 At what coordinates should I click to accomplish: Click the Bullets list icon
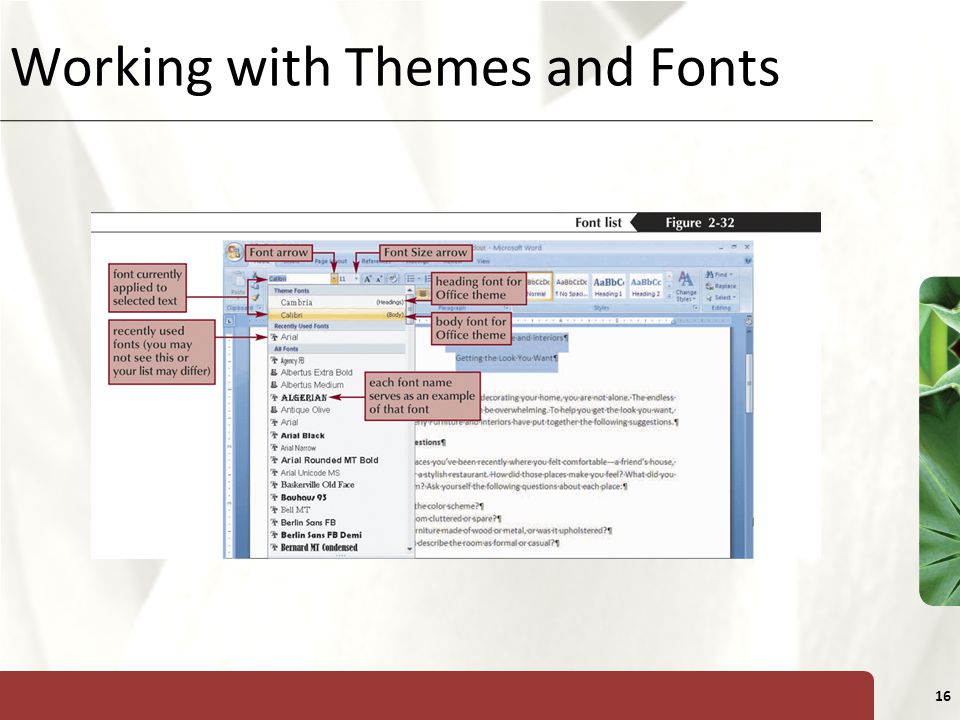click(411, 279)
